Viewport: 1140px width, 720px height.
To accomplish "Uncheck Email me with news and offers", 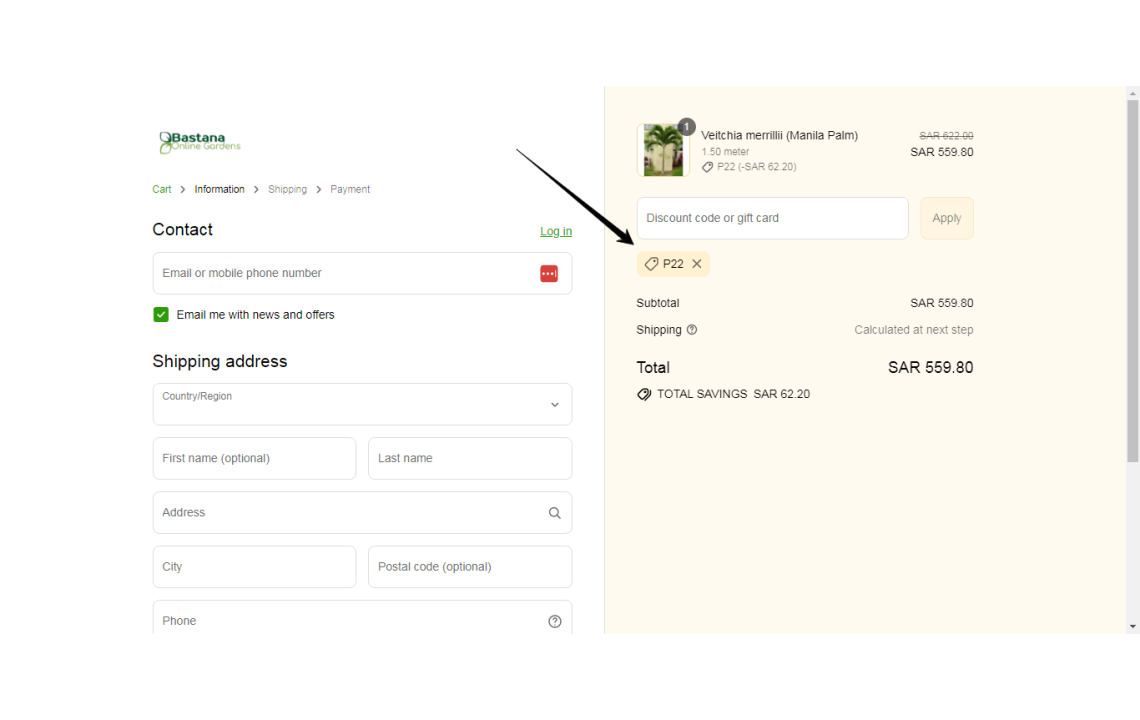I will (x=161, y=314).
